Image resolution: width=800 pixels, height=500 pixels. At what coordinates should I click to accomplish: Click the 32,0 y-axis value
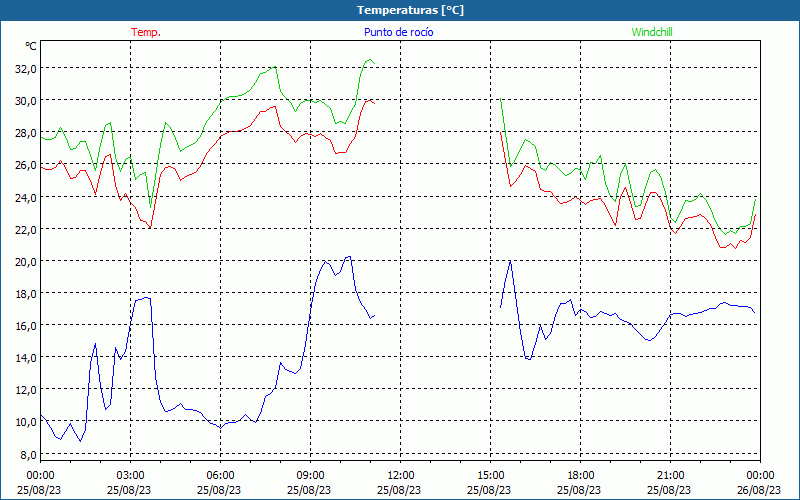pyautogui.click(x=26, y=68)
